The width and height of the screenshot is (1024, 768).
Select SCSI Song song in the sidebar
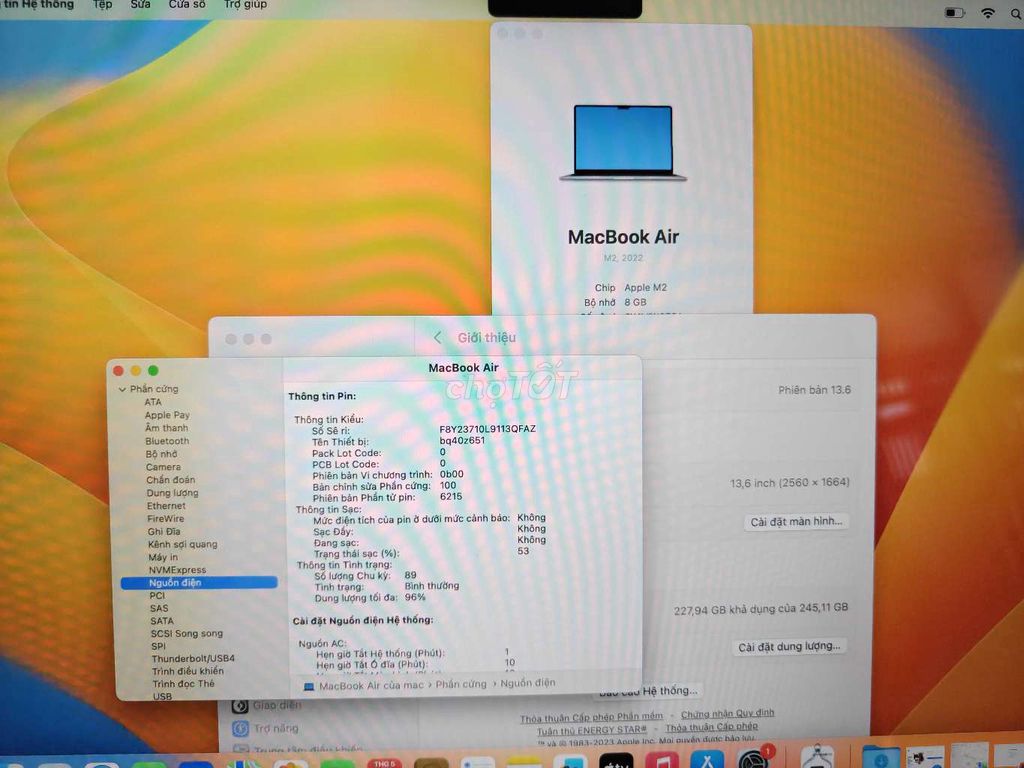(x=186, y=633)
